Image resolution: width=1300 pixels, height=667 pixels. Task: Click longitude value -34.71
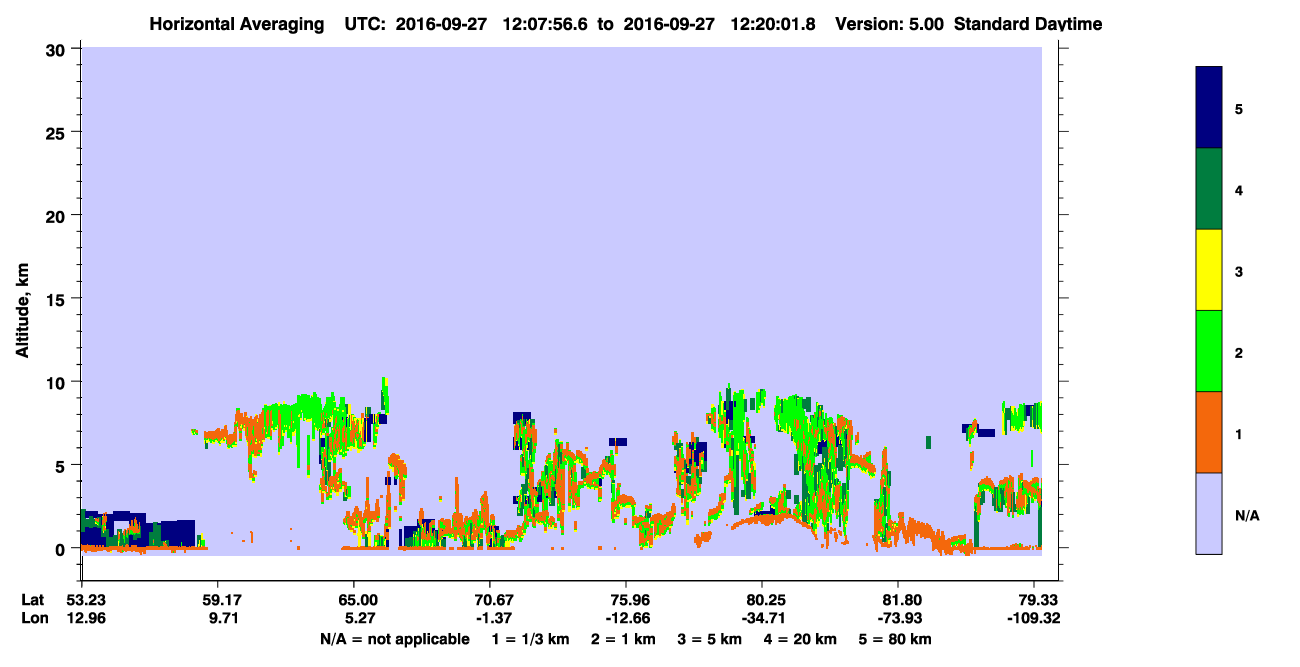(x=762, y=618)
